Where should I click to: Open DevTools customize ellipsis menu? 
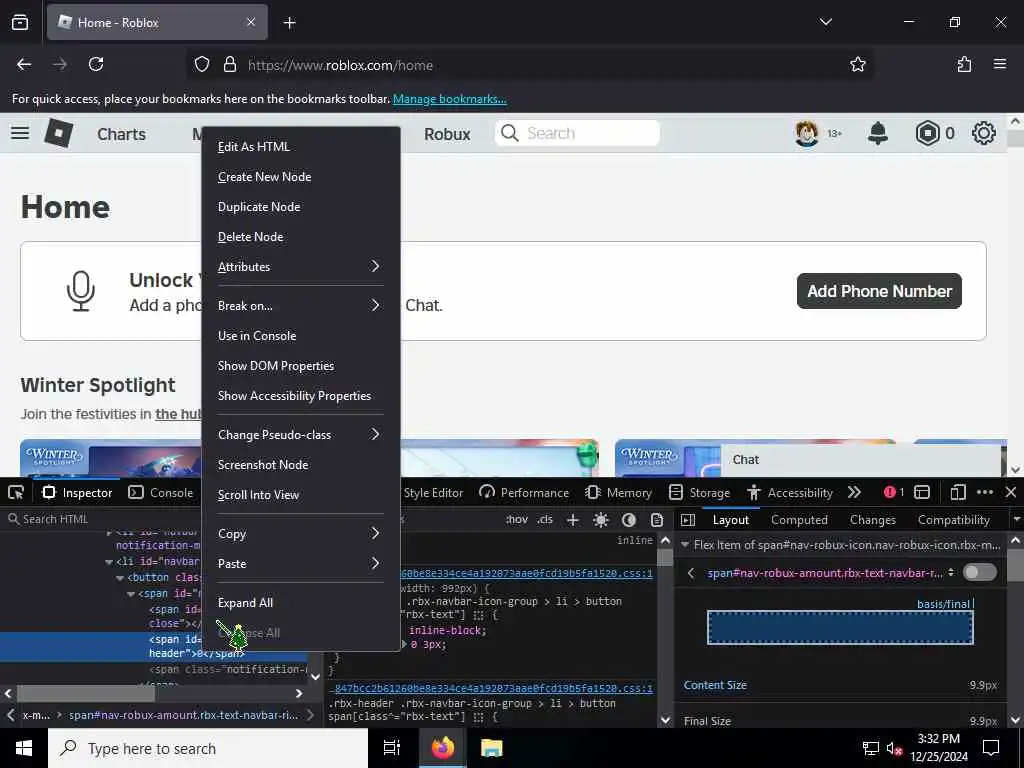[985, 492]
